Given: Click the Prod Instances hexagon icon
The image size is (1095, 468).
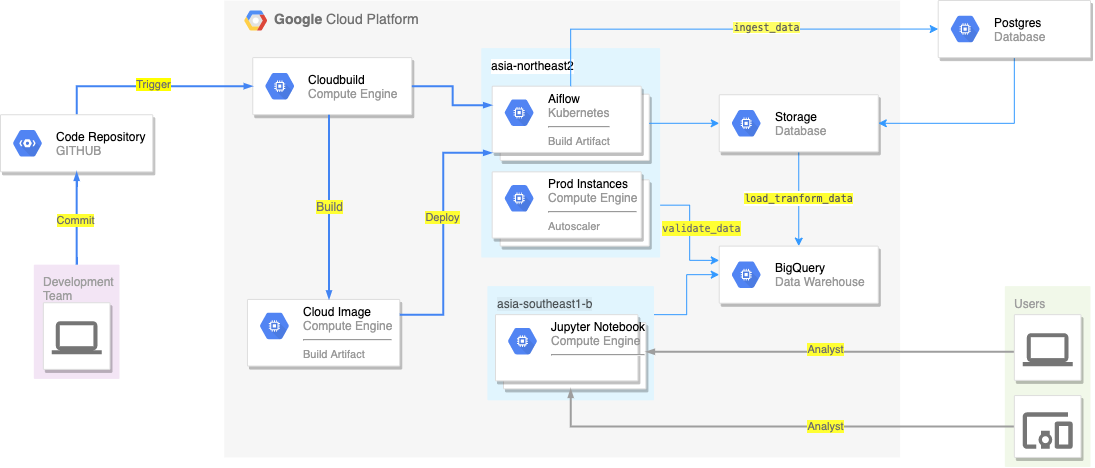Looking at the screenshot, I should 520,198.
